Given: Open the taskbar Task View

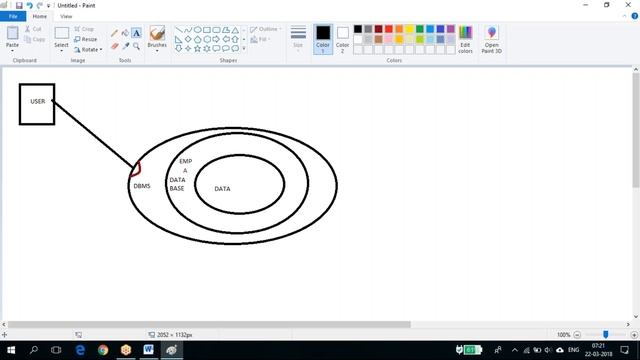Looking at the screenshot, I should (56, 350).
